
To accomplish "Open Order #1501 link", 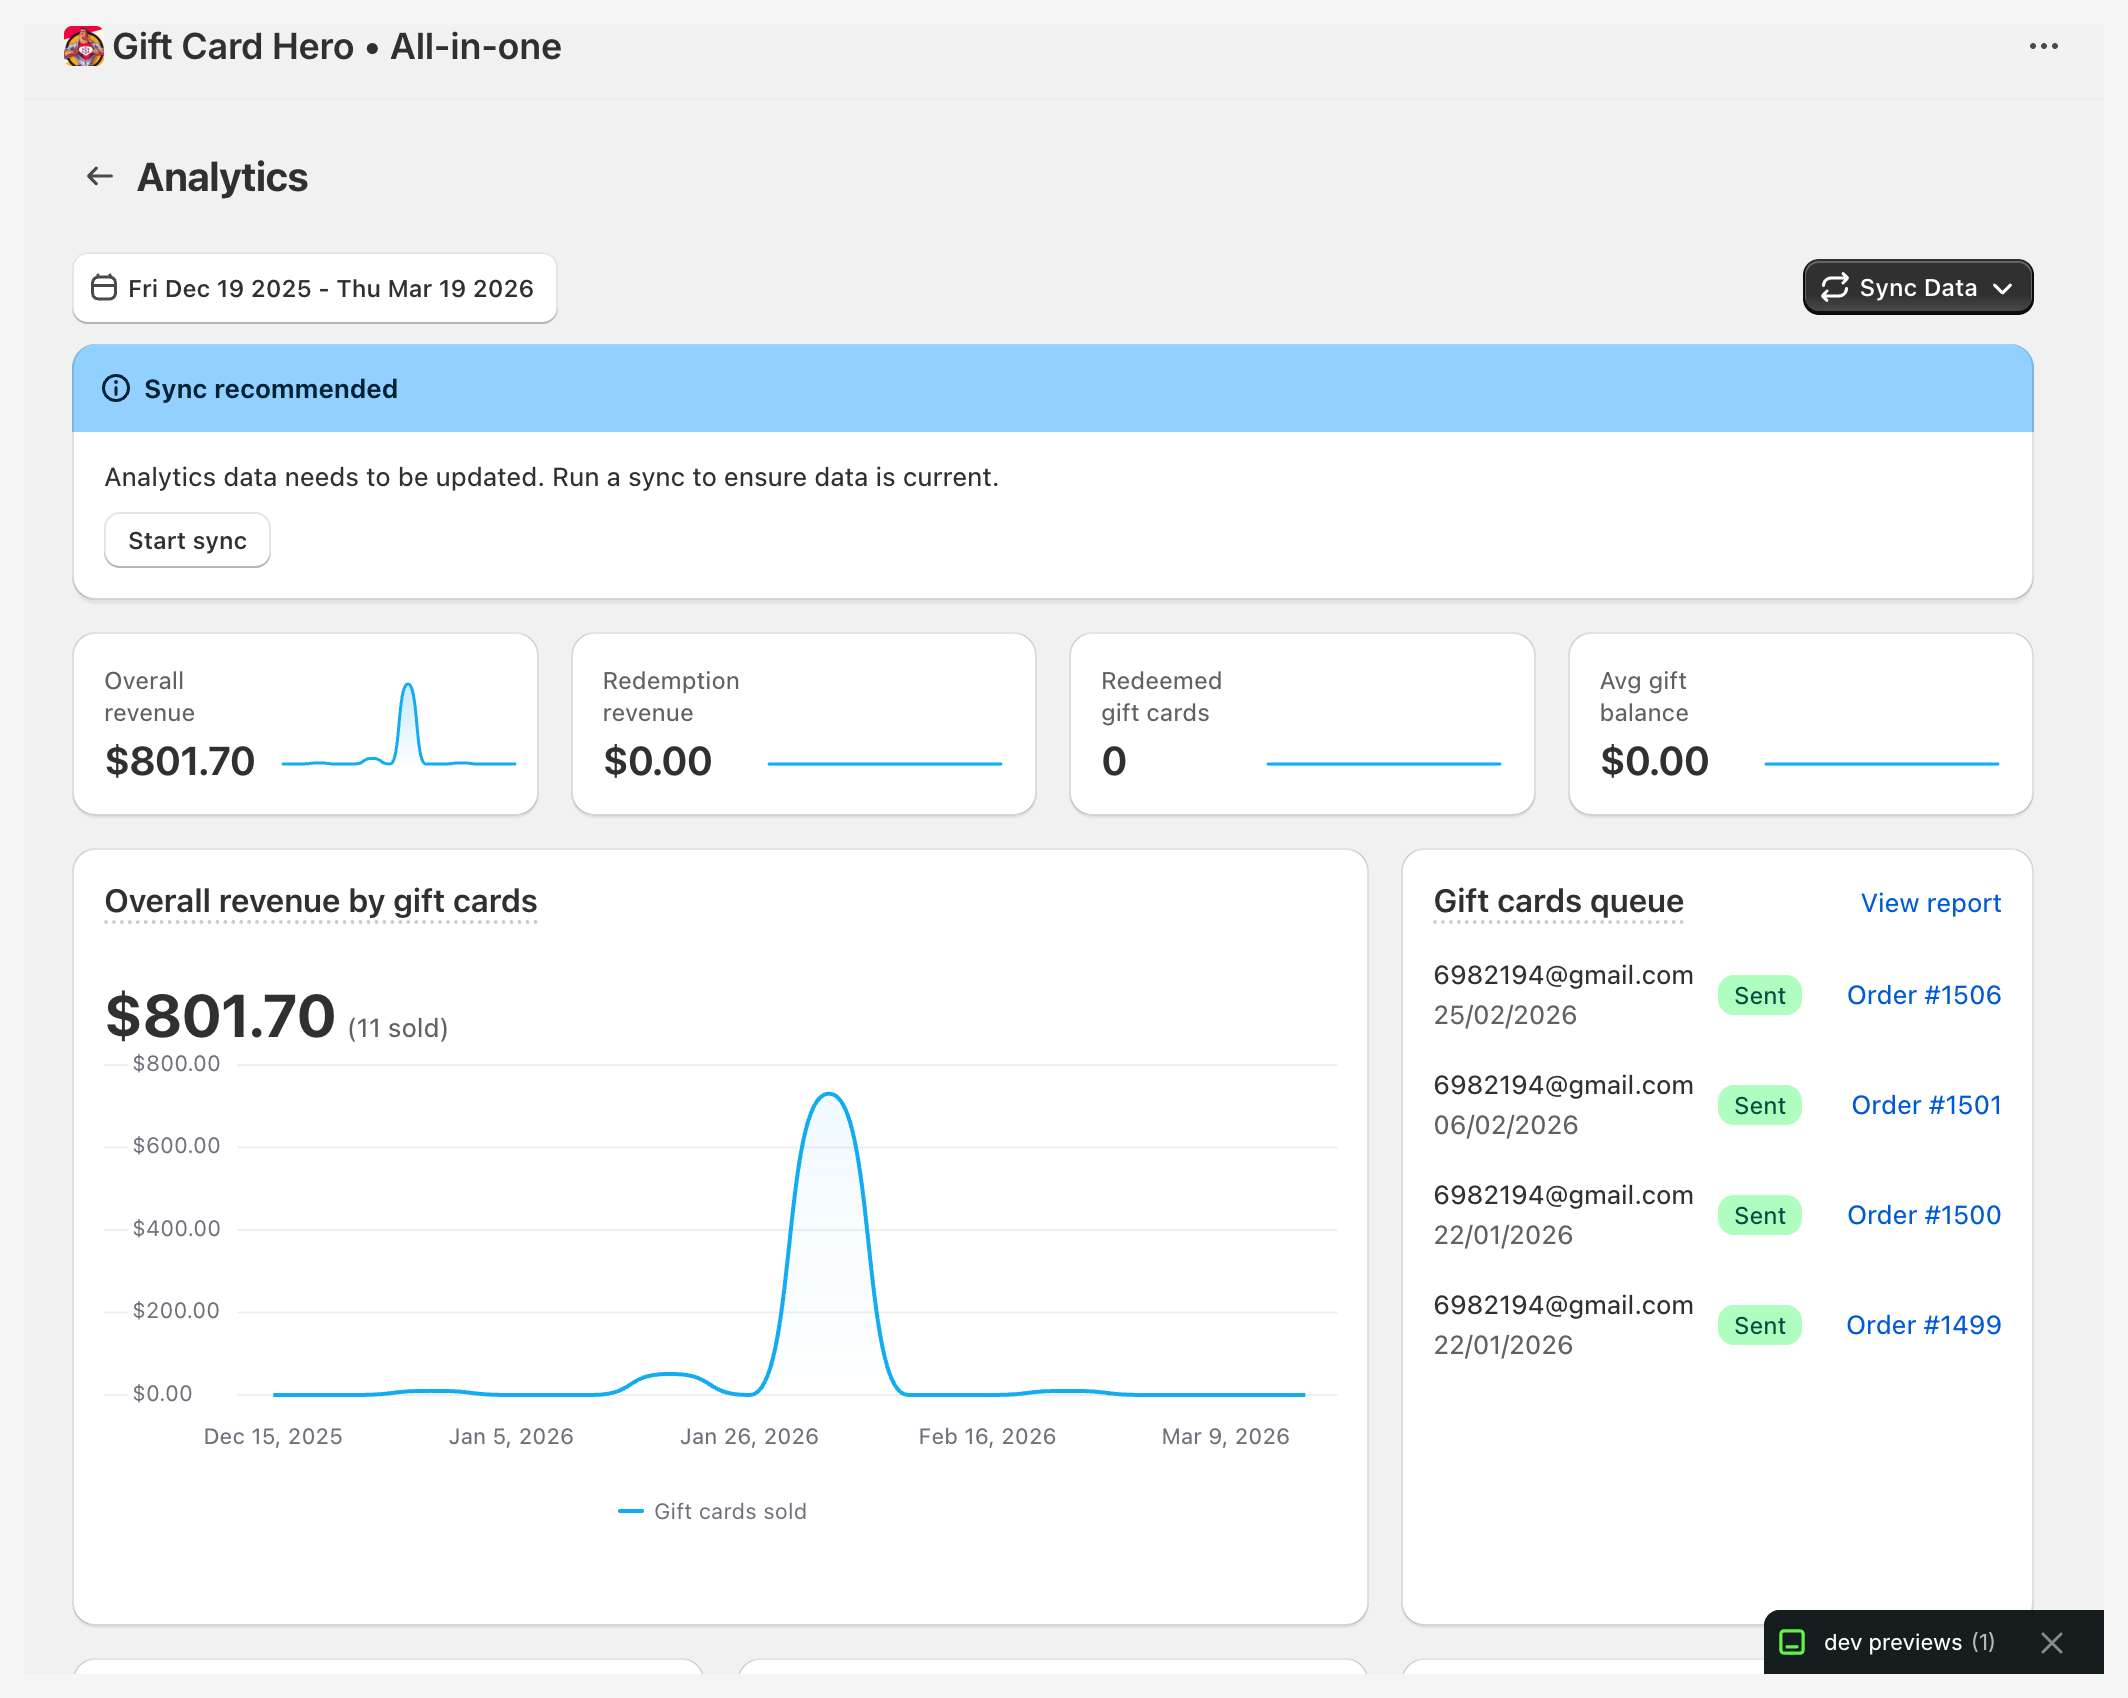I will [1925, 1105].
